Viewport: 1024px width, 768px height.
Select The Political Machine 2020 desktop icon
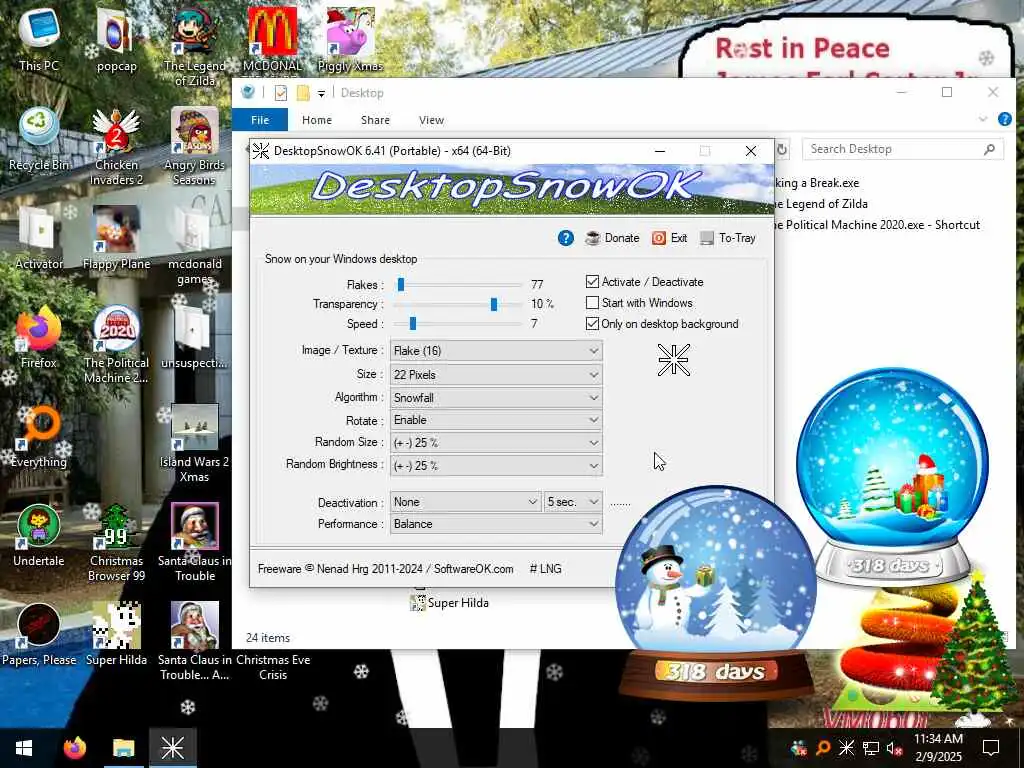pyautogui.click(x=116, y=343)
